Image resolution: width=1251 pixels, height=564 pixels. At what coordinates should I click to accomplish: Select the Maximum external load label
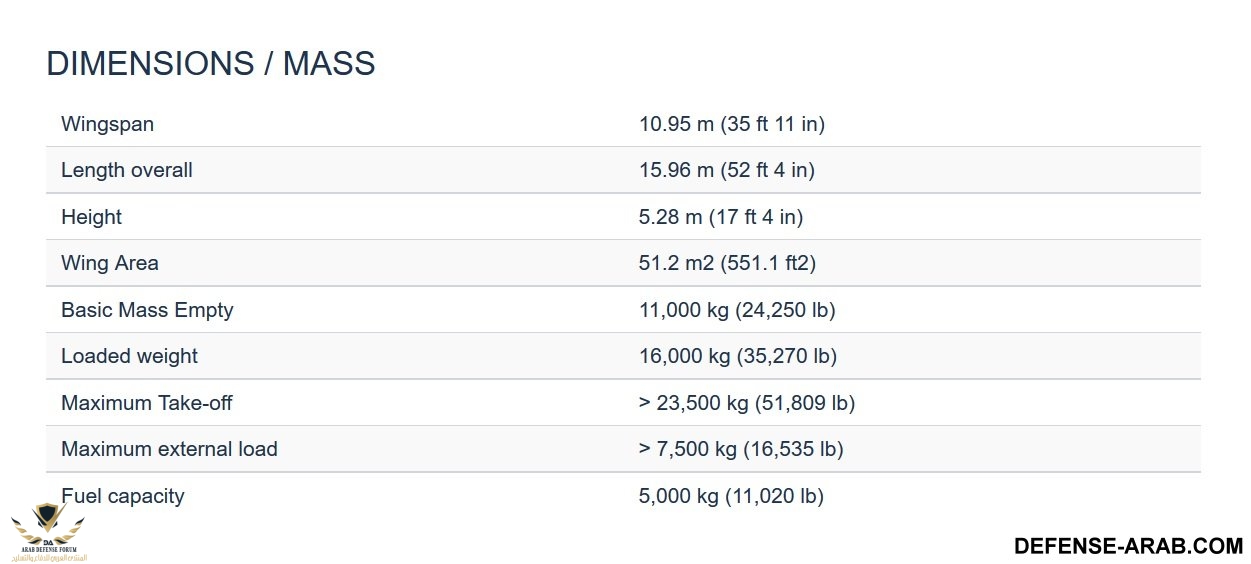169,449
